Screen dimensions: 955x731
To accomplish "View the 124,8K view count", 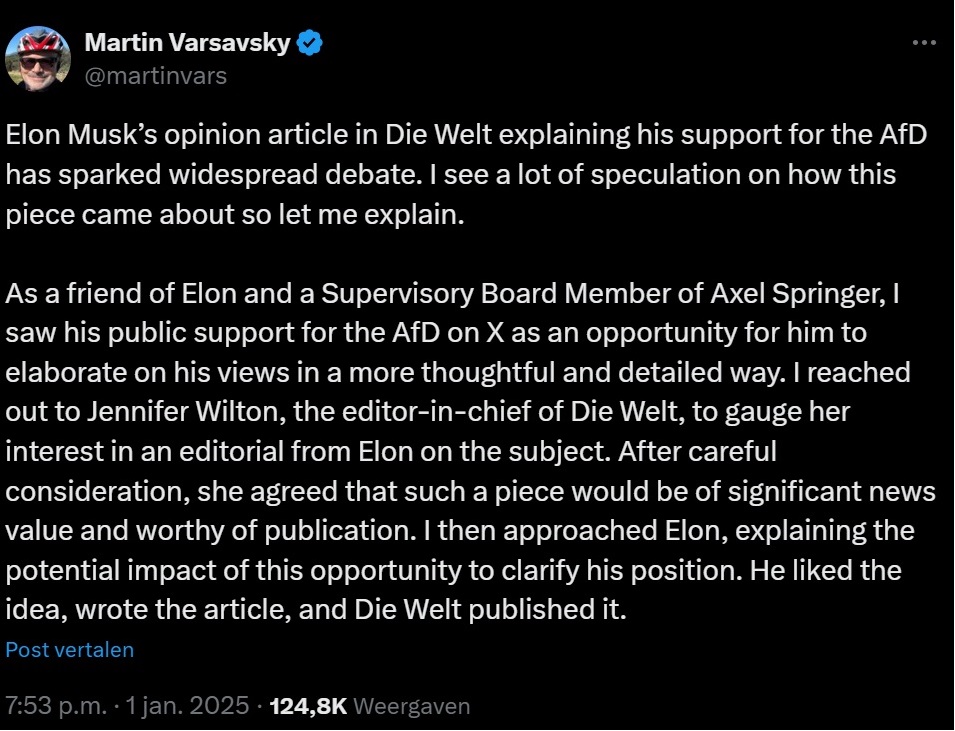I will tap(308, 706).
